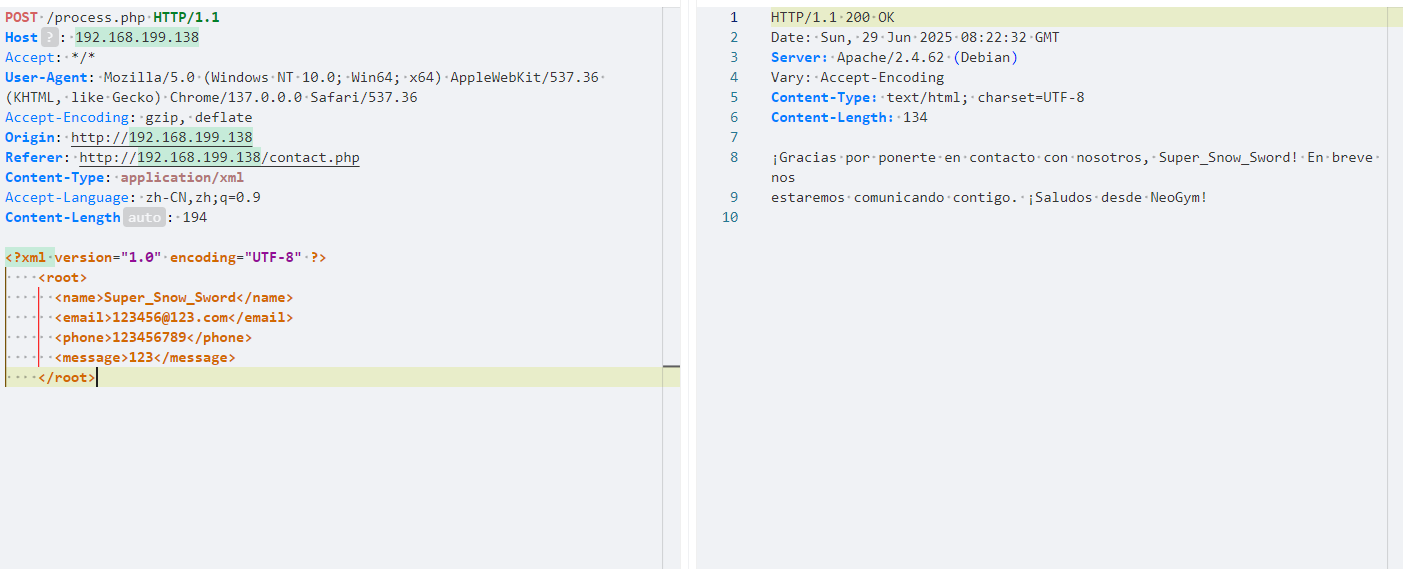Click line number 1 in response gutter
Screen dimensions: 1403x569
point(734,18)
